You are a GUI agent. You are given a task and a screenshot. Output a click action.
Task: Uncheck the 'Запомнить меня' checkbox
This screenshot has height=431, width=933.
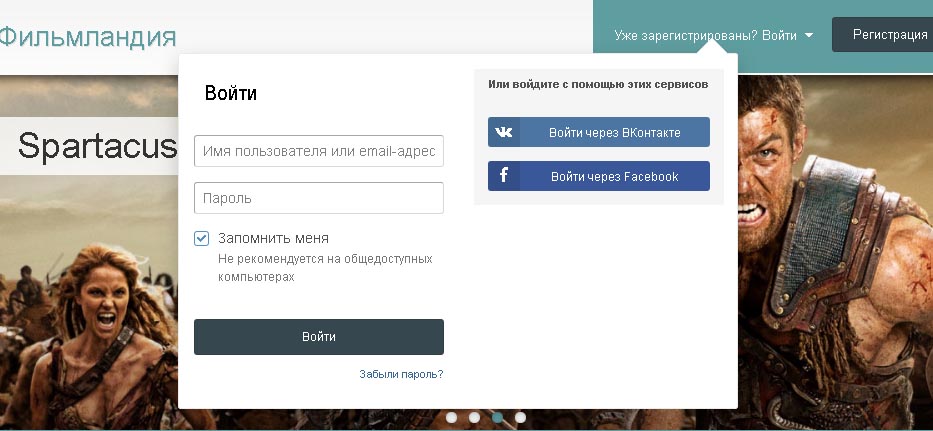coord(201,238)
